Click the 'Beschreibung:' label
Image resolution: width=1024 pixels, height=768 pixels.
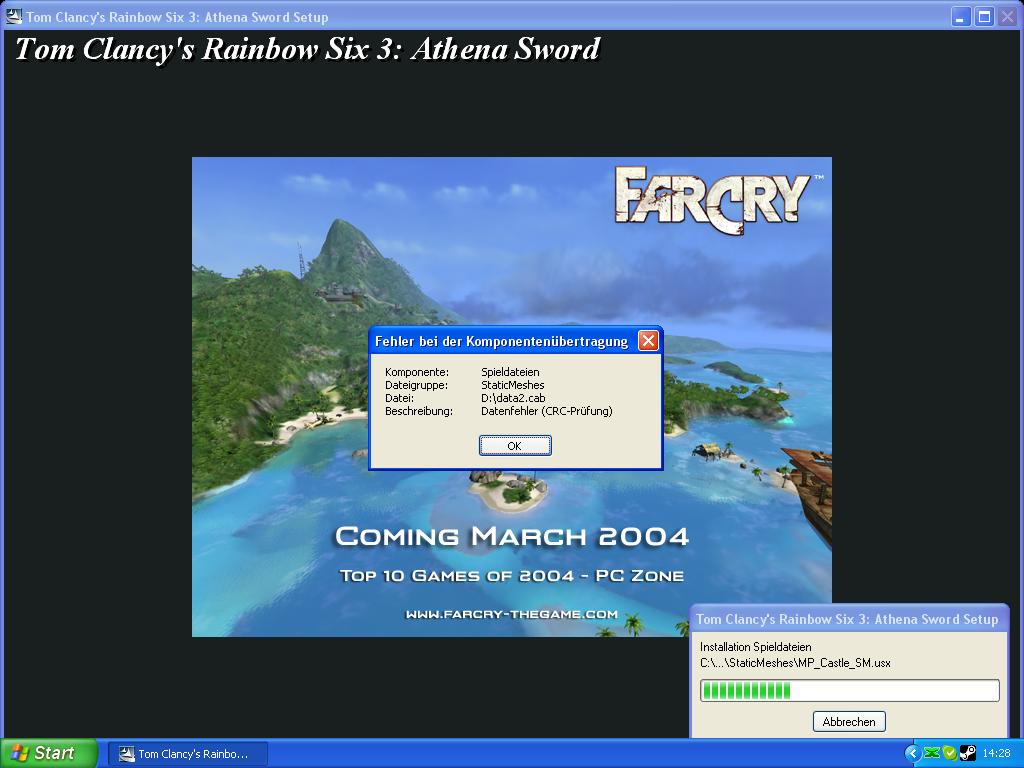[419, 411]
